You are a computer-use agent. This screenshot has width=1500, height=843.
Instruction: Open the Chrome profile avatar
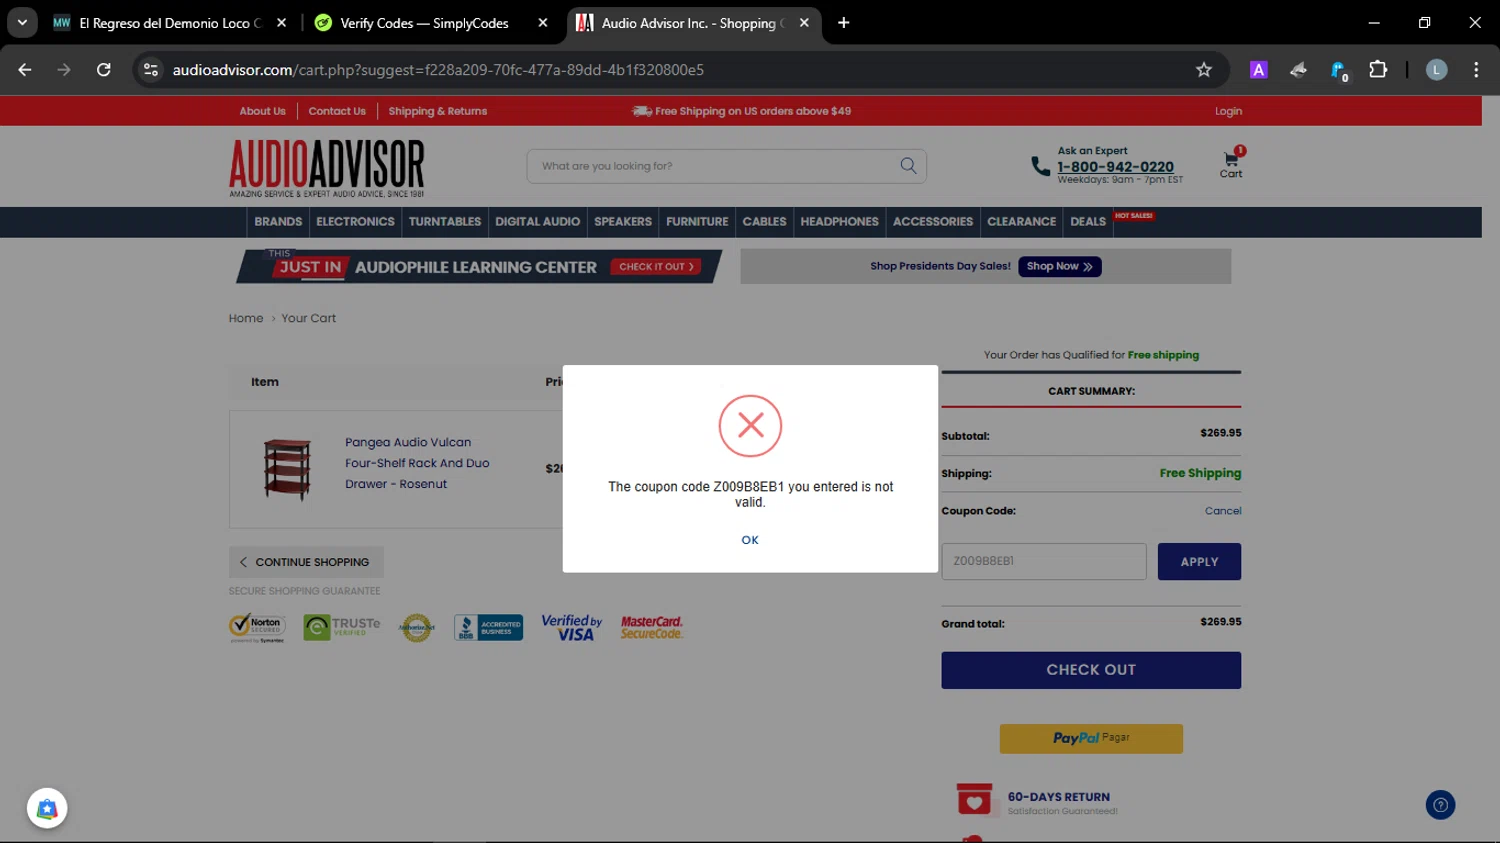1436,70
